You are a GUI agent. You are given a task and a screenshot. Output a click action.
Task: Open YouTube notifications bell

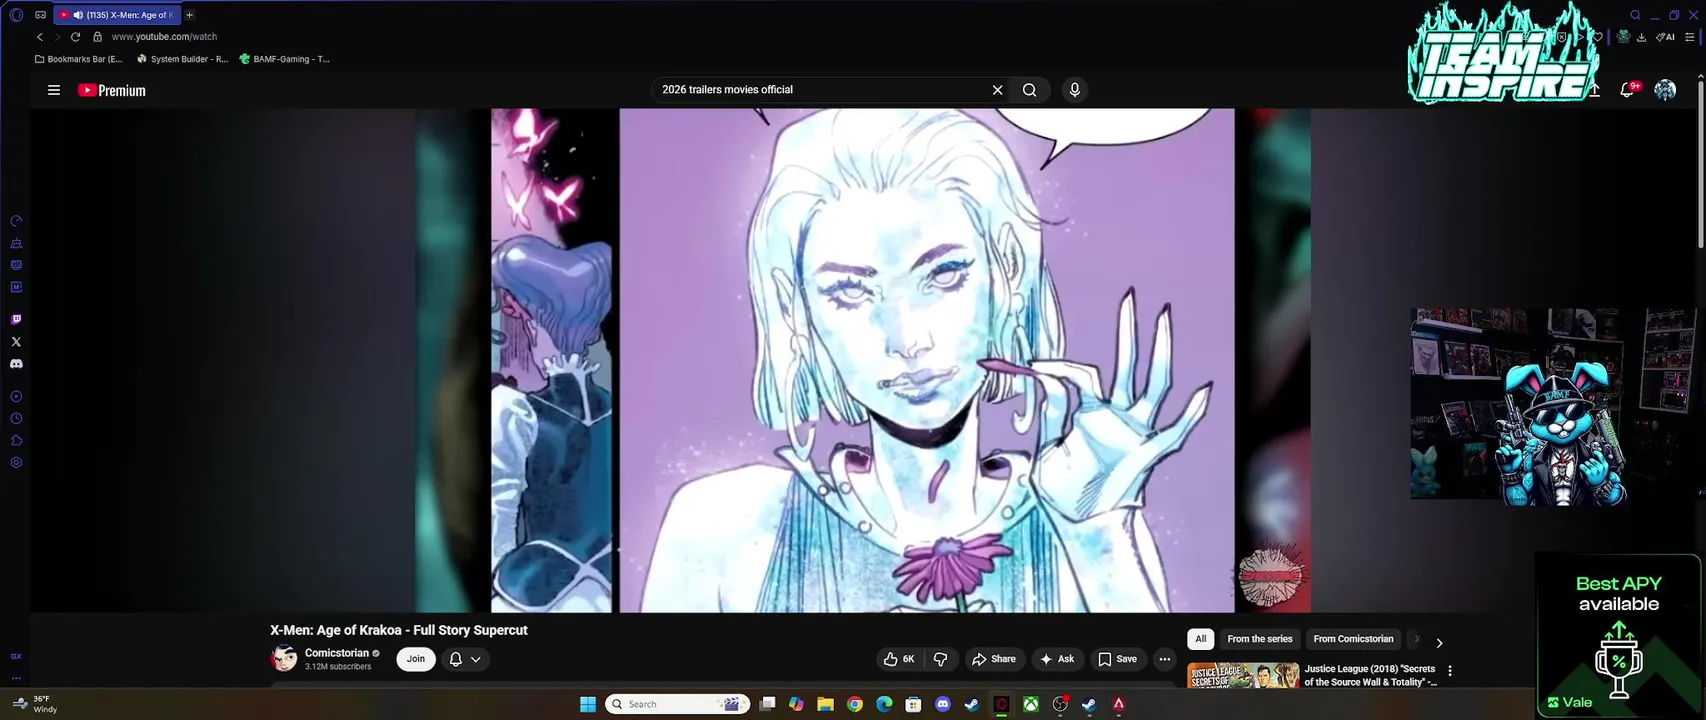tap(1627, 90)
